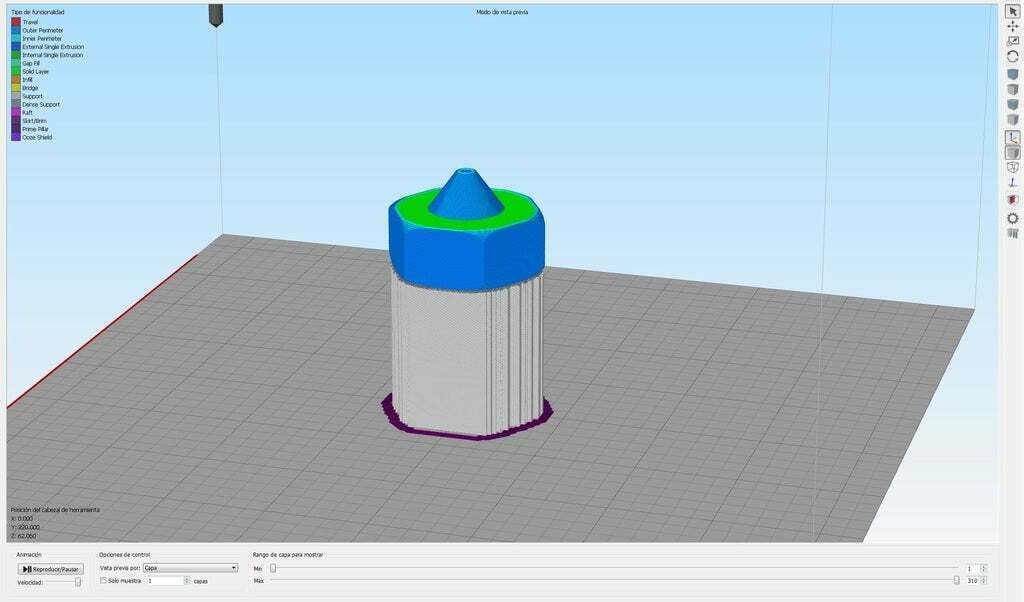Toggle the solid model rendering icon

(1012, 152)
